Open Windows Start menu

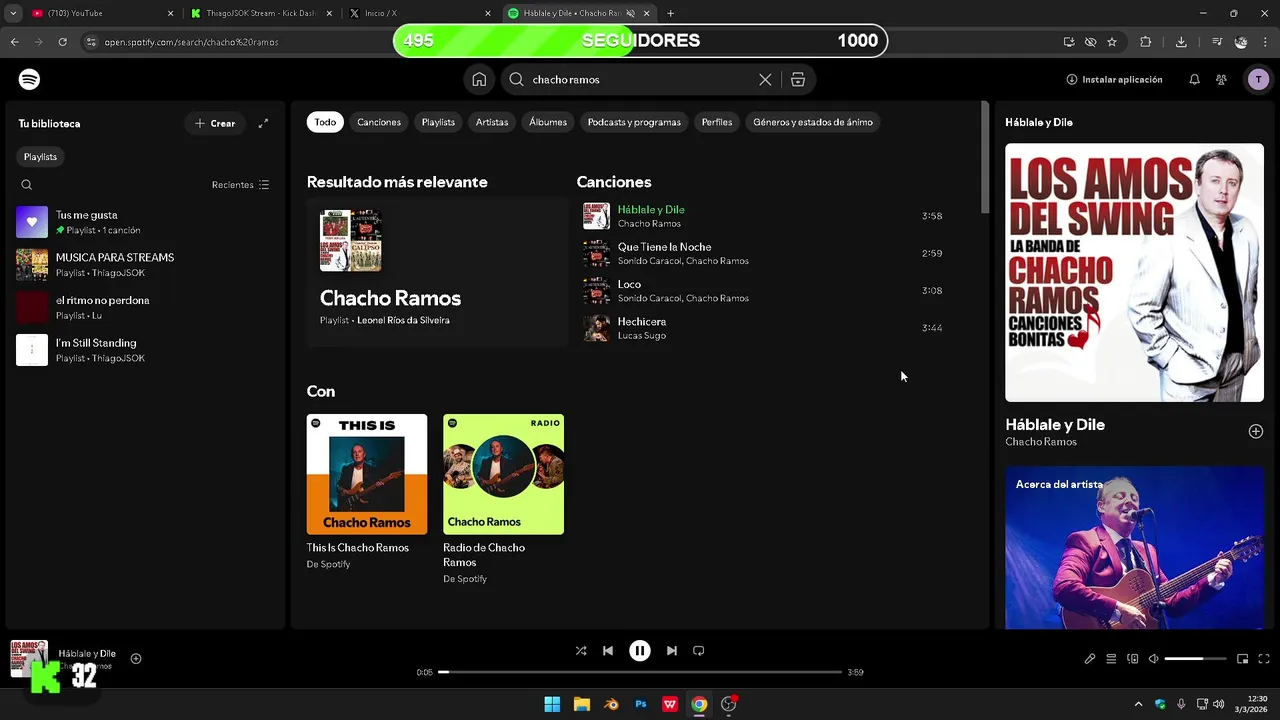coord(552,704)
